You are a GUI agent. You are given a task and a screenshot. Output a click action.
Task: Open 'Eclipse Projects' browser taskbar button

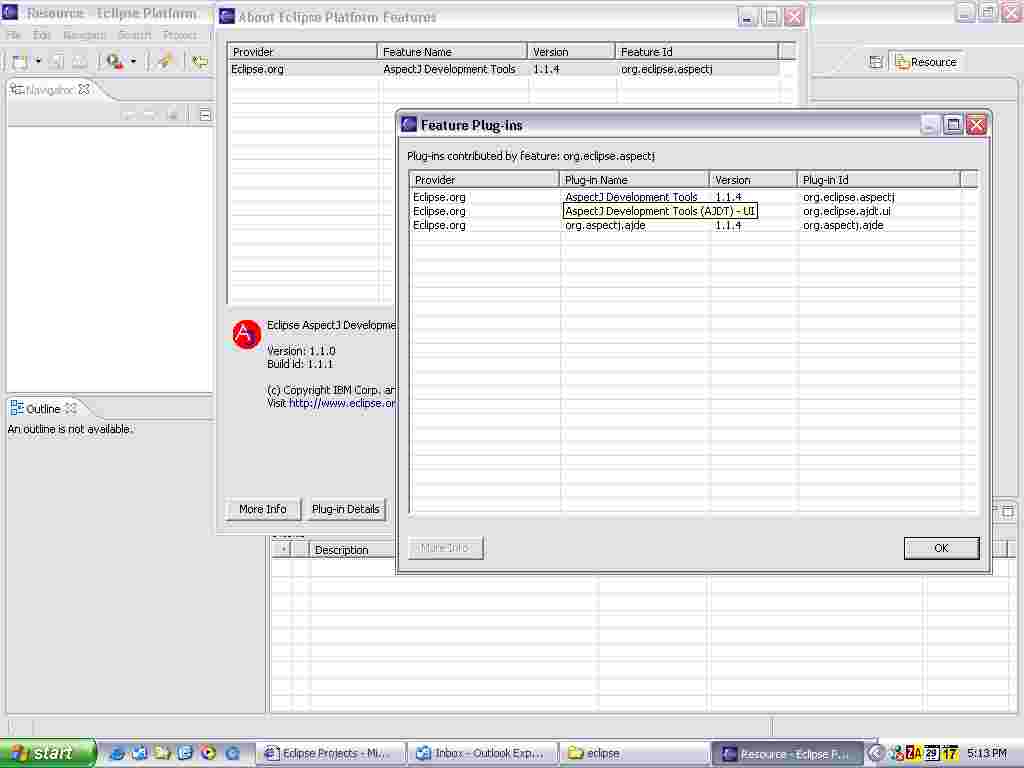coord(330,753)
